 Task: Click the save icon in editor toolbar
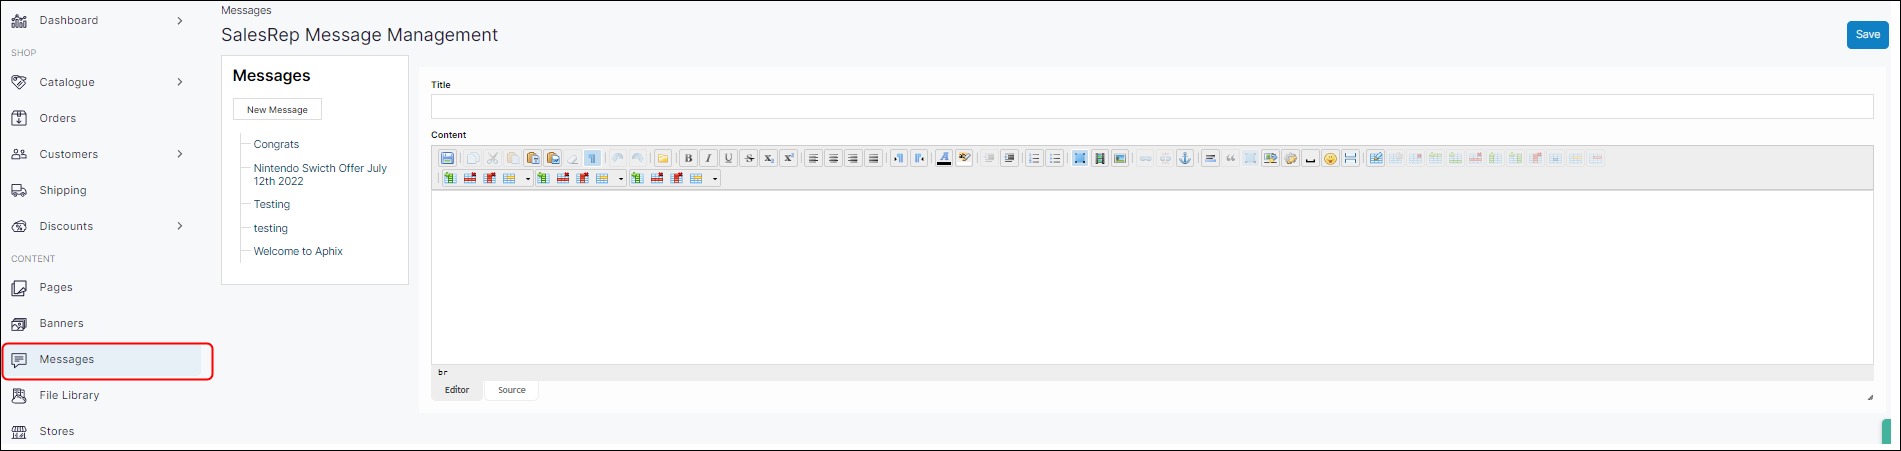pyautogui.click(x=447, y=158)
